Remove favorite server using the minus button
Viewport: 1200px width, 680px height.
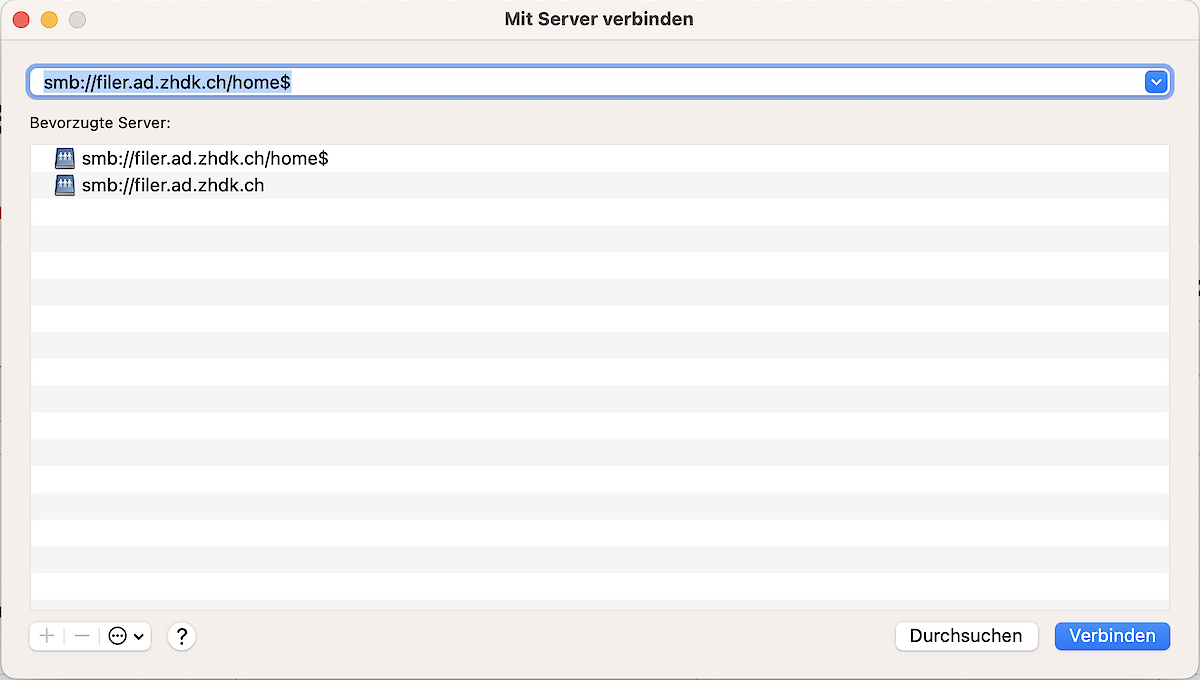pos(82,636)
